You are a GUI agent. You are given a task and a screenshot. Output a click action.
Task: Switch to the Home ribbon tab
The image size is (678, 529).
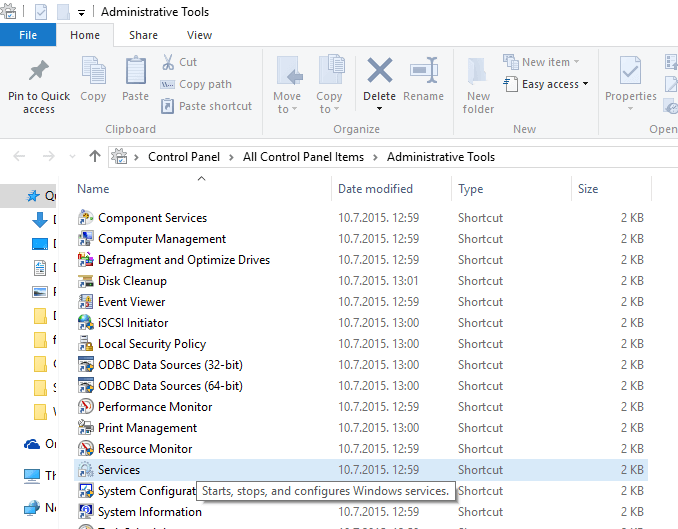click(85, 35)
